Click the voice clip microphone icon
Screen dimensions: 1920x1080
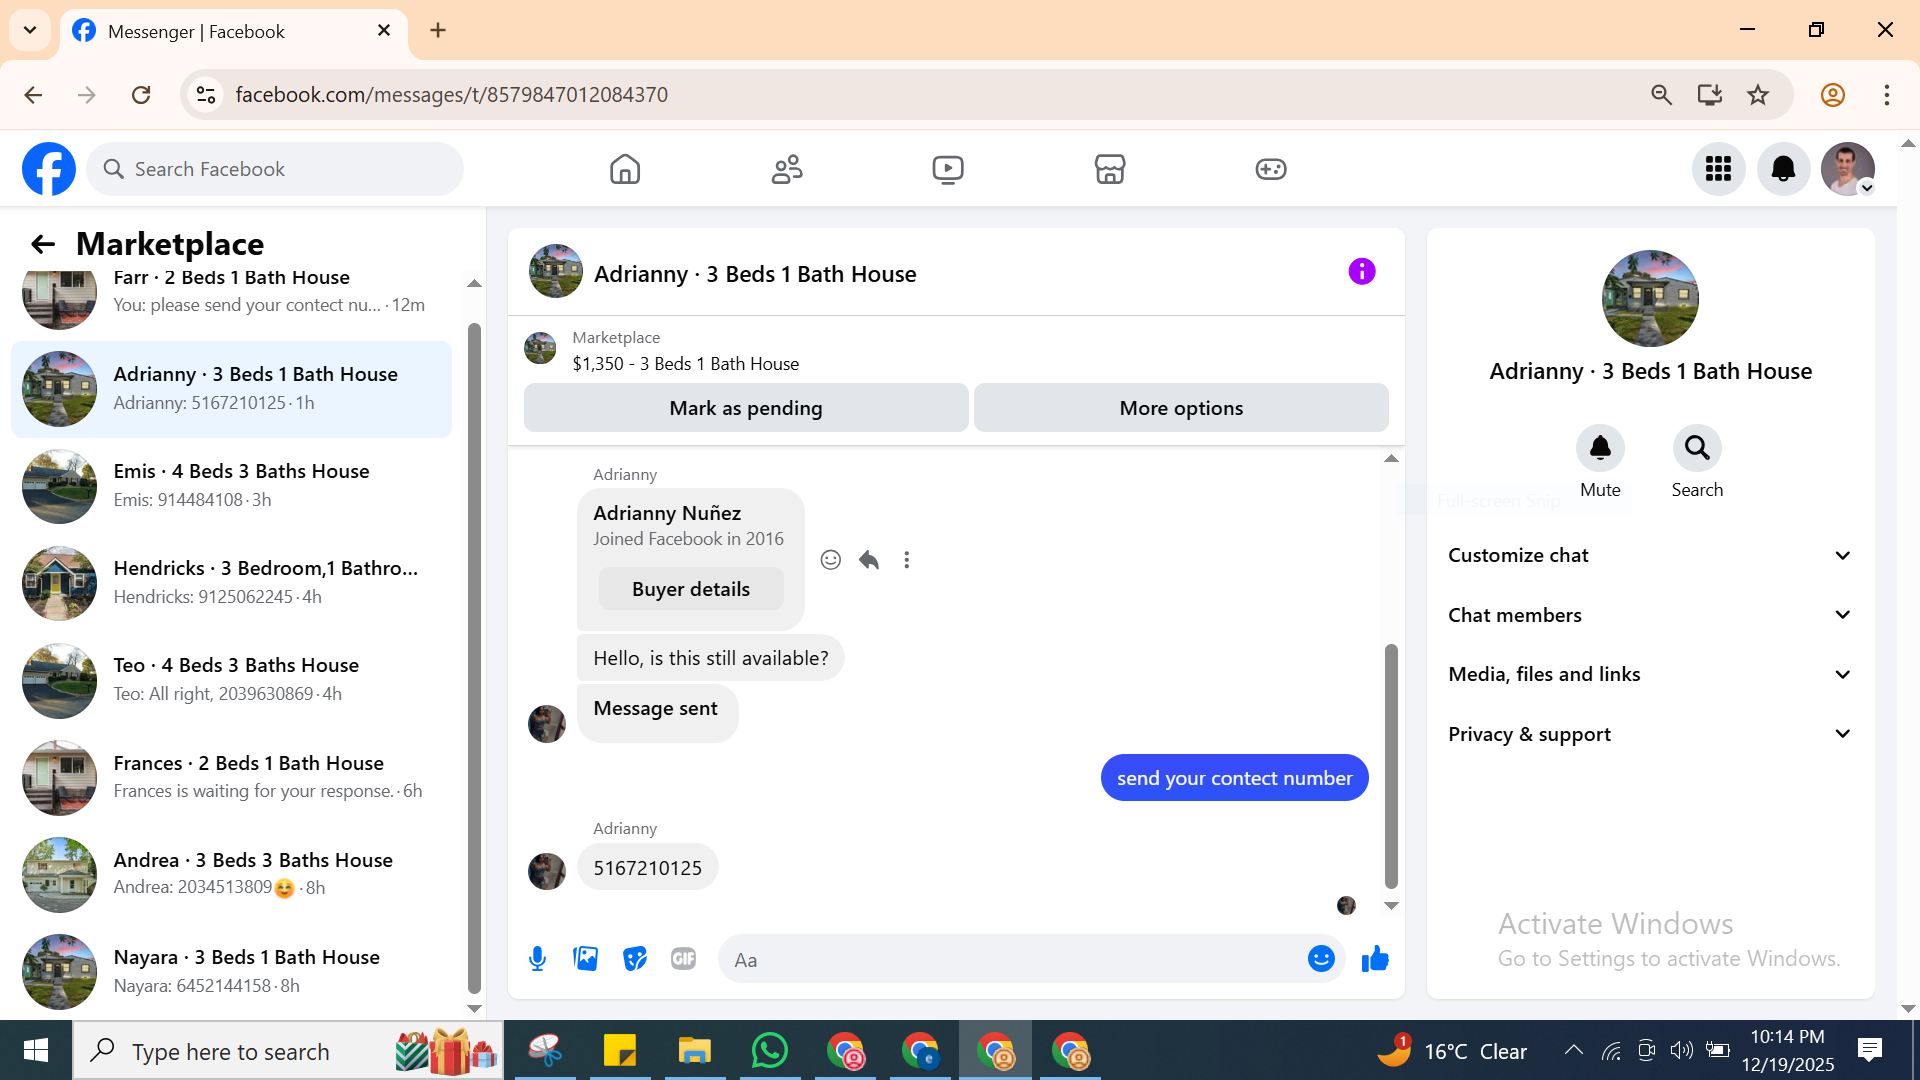[537, 959]
